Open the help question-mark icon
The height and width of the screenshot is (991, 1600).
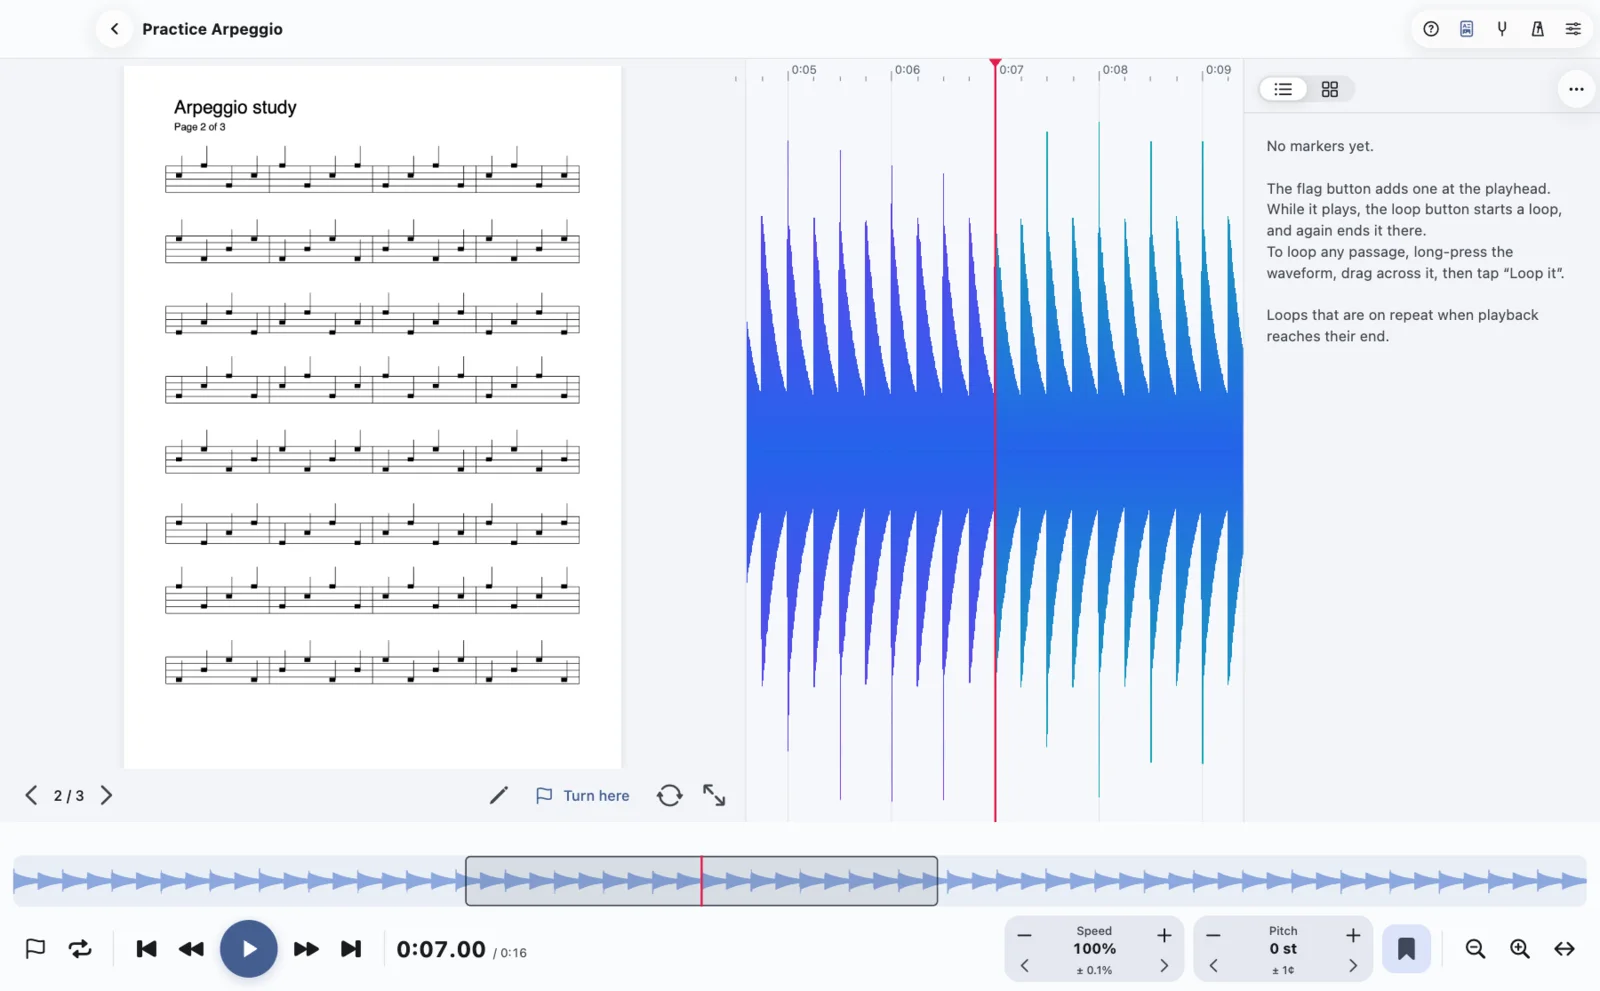1431,29
